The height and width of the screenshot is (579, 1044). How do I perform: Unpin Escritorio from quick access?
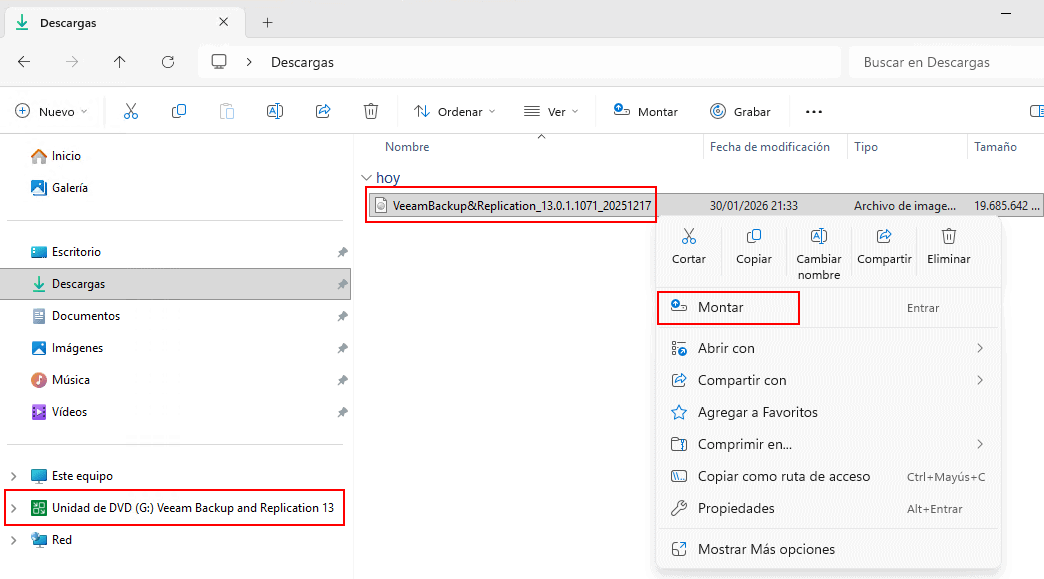point(342,252)
